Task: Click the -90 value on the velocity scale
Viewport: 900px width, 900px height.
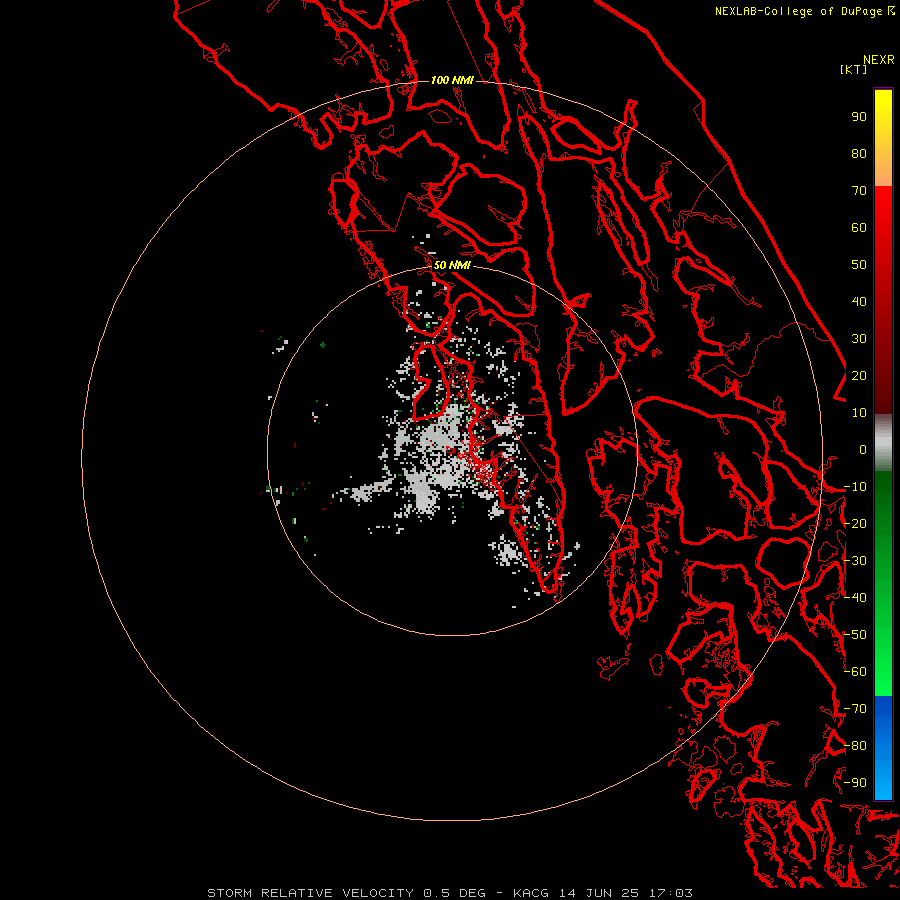Action: coord(855,783)
